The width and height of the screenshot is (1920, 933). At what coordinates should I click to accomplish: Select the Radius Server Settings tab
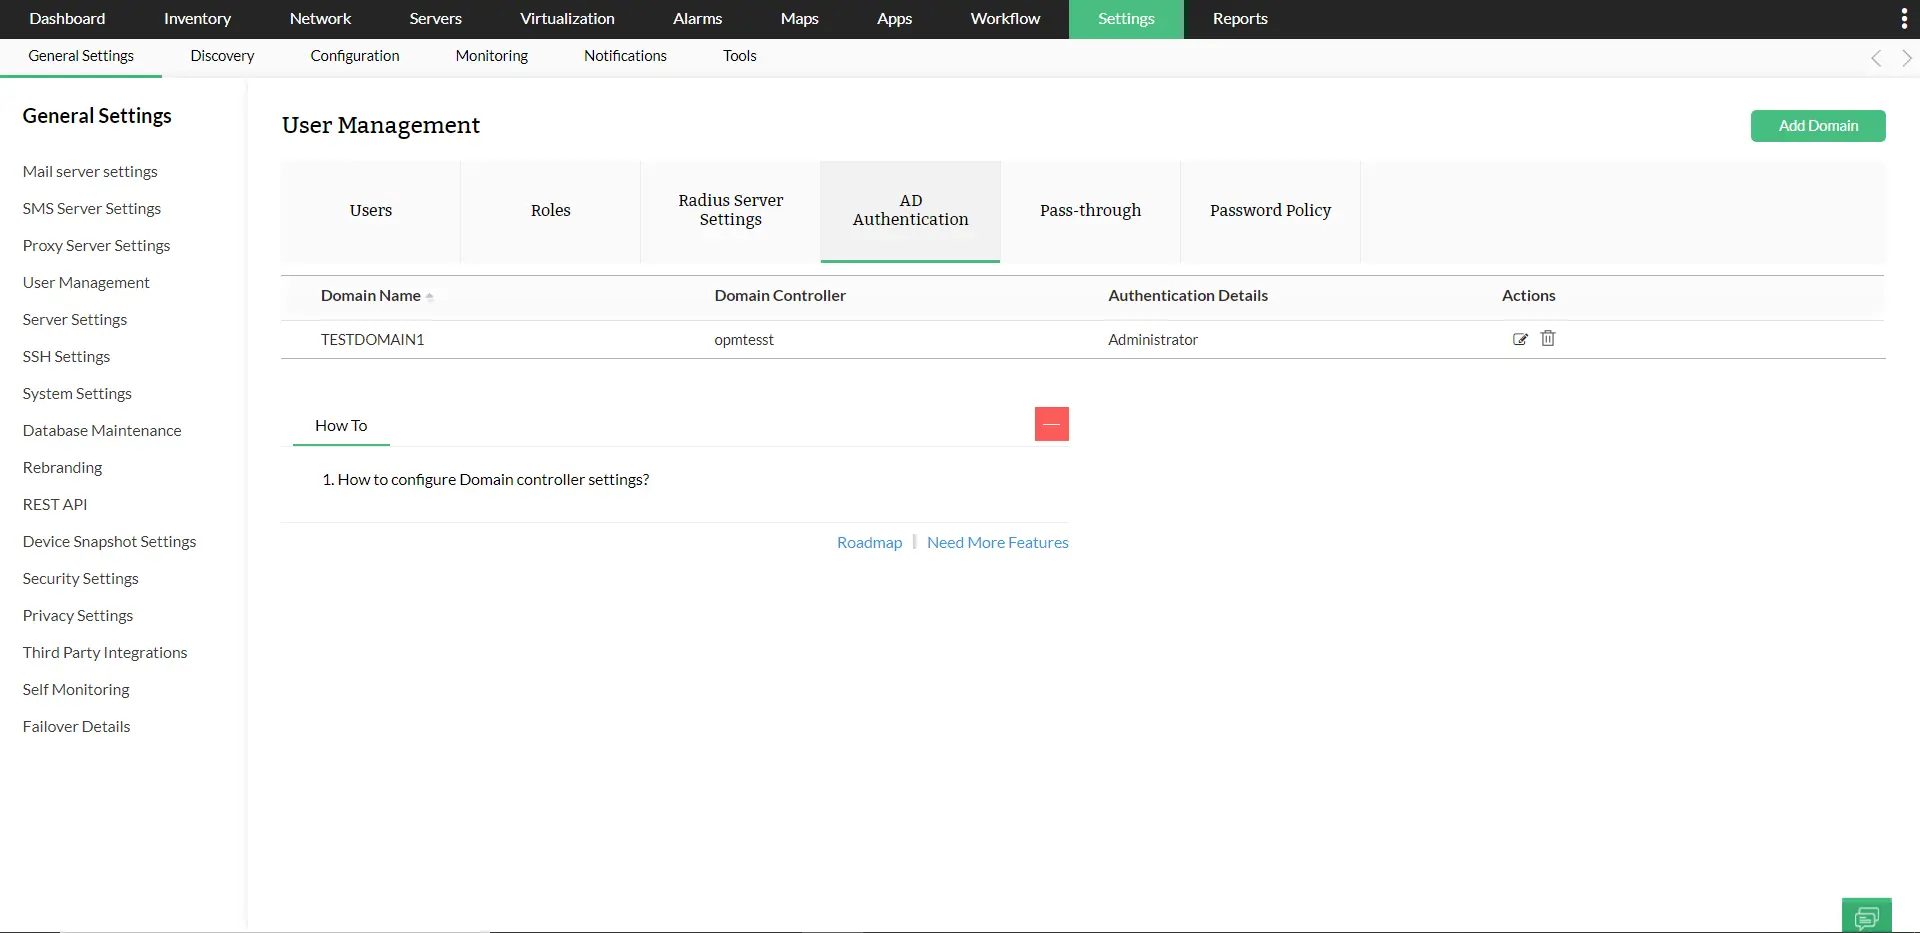(x=730, y=211)
